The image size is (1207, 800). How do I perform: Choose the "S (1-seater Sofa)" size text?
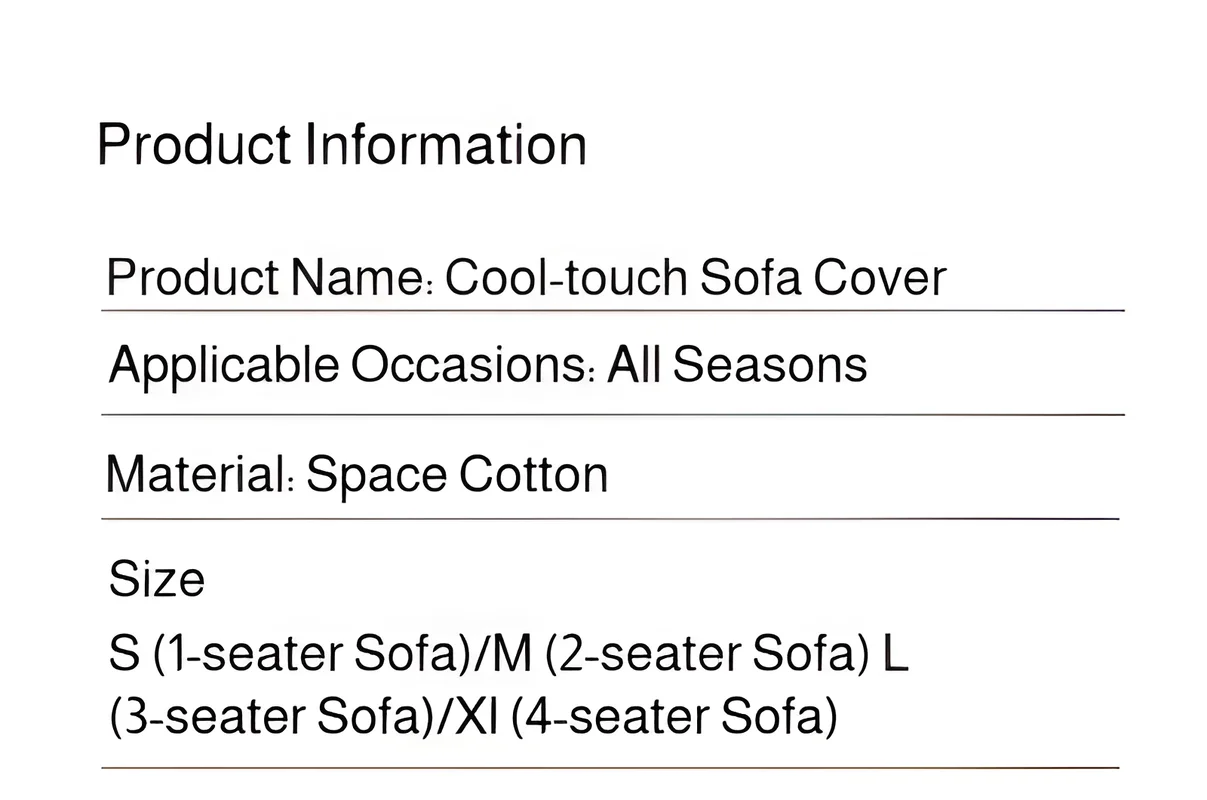coord(287,655)
